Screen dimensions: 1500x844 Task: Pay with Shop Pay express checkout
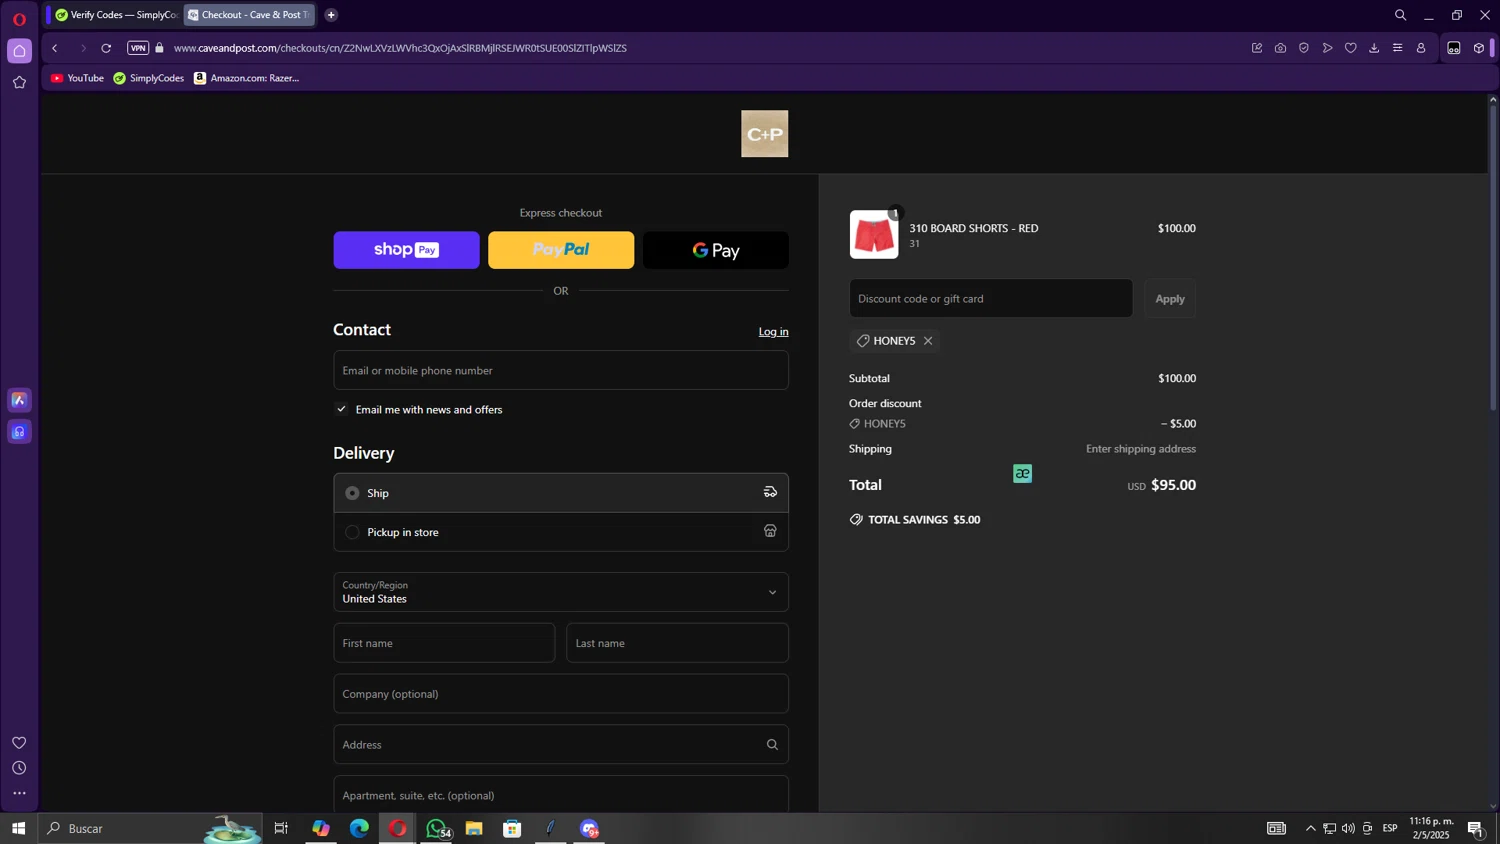pos(406,250)
